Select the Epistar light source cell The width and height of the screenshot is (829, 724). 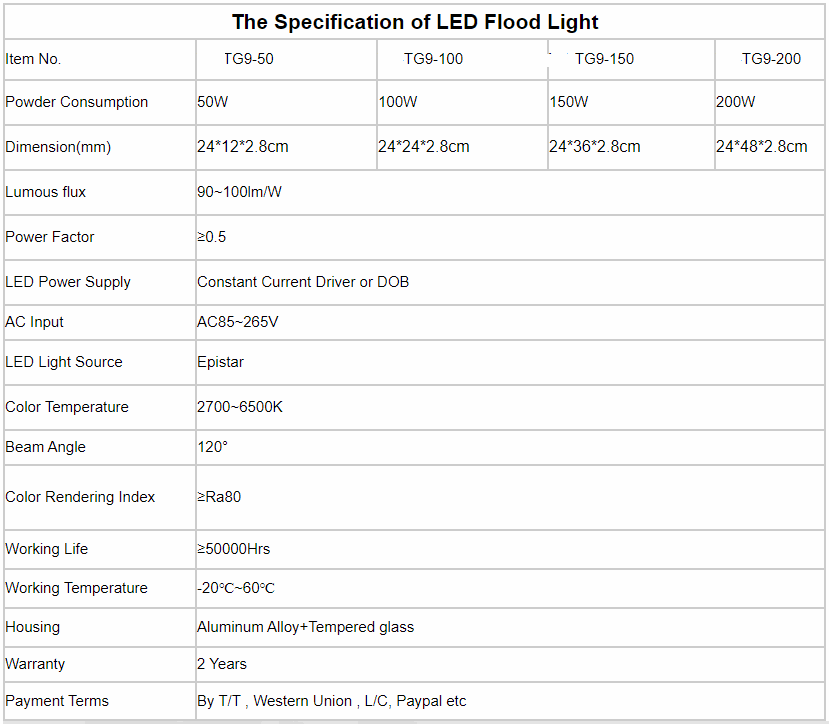coord(220,362)
